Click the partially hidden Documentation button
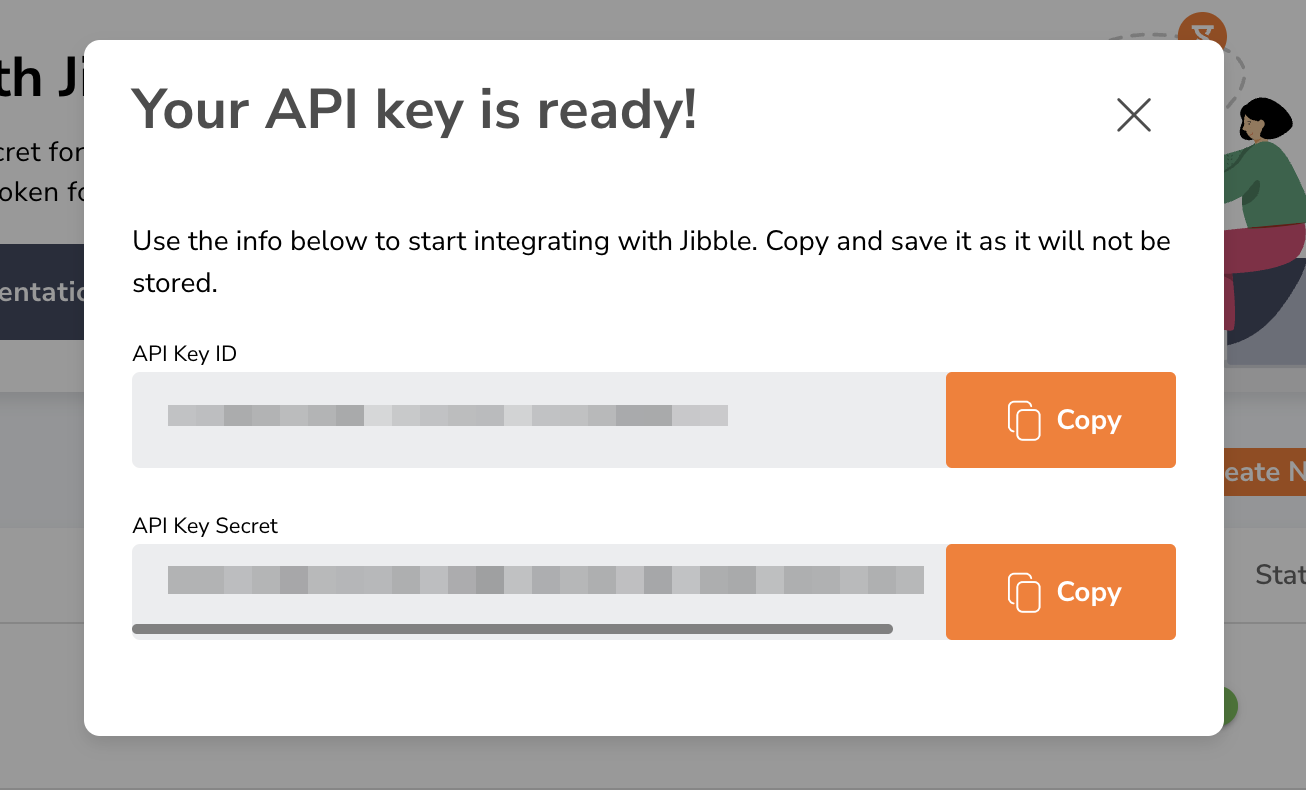This screenshot has height=790, width=1306. (x=42, y=292)
